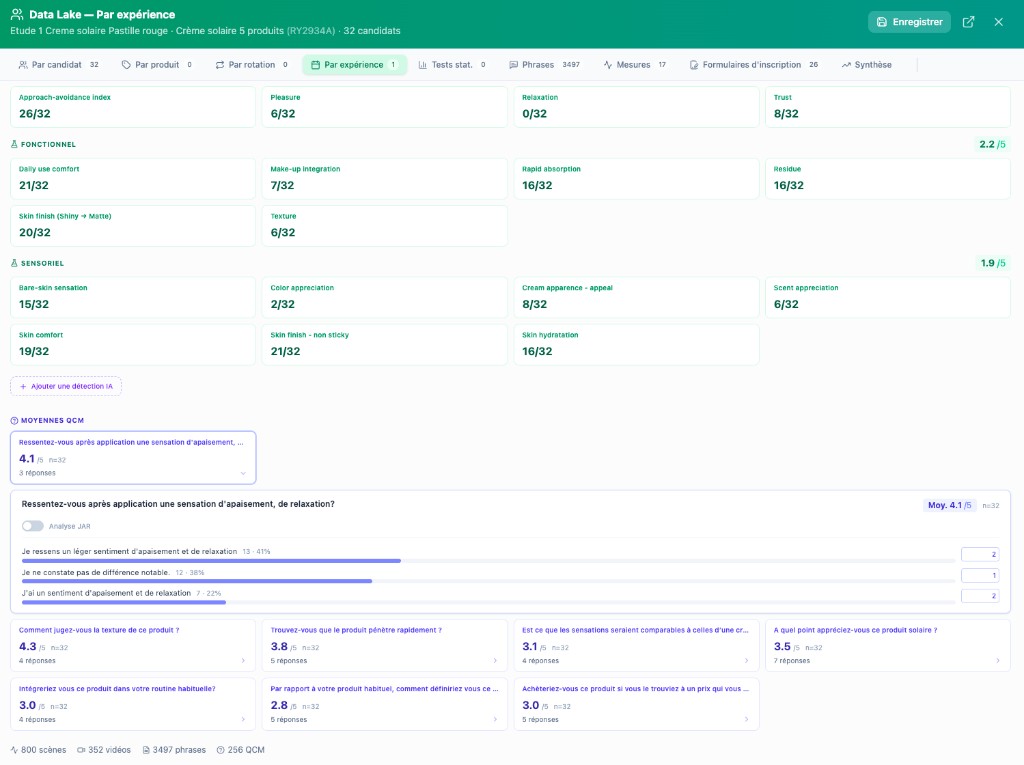Expand the texture question card chevron

tap(242, 661)
